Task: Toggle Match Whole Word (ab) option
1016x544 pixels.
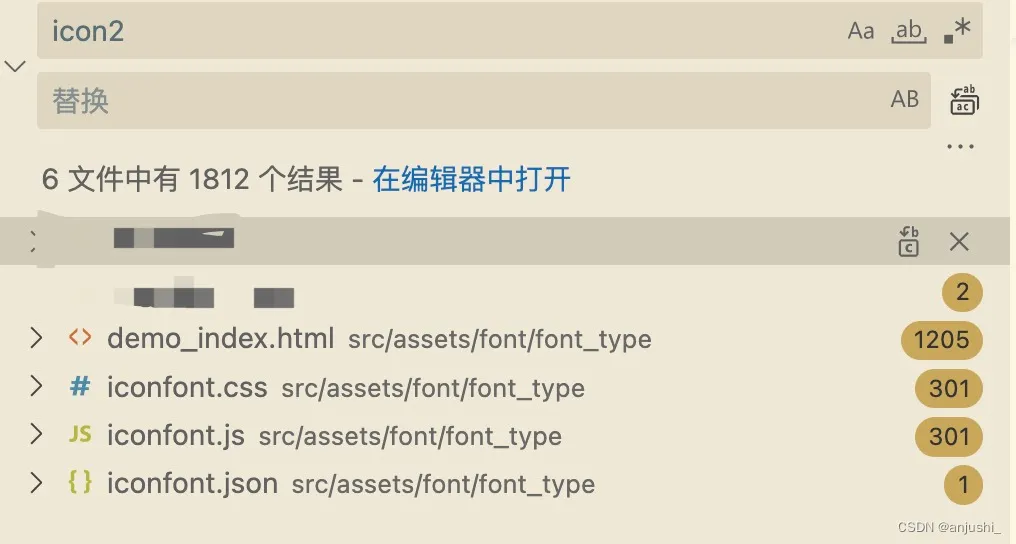Action: tap(908, 31)
